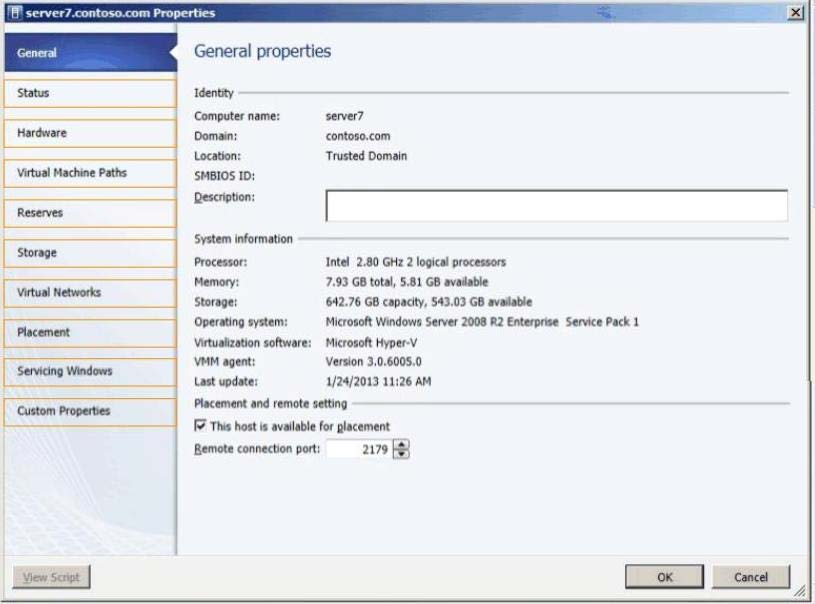Open the Storage page

tap(90, 253)
